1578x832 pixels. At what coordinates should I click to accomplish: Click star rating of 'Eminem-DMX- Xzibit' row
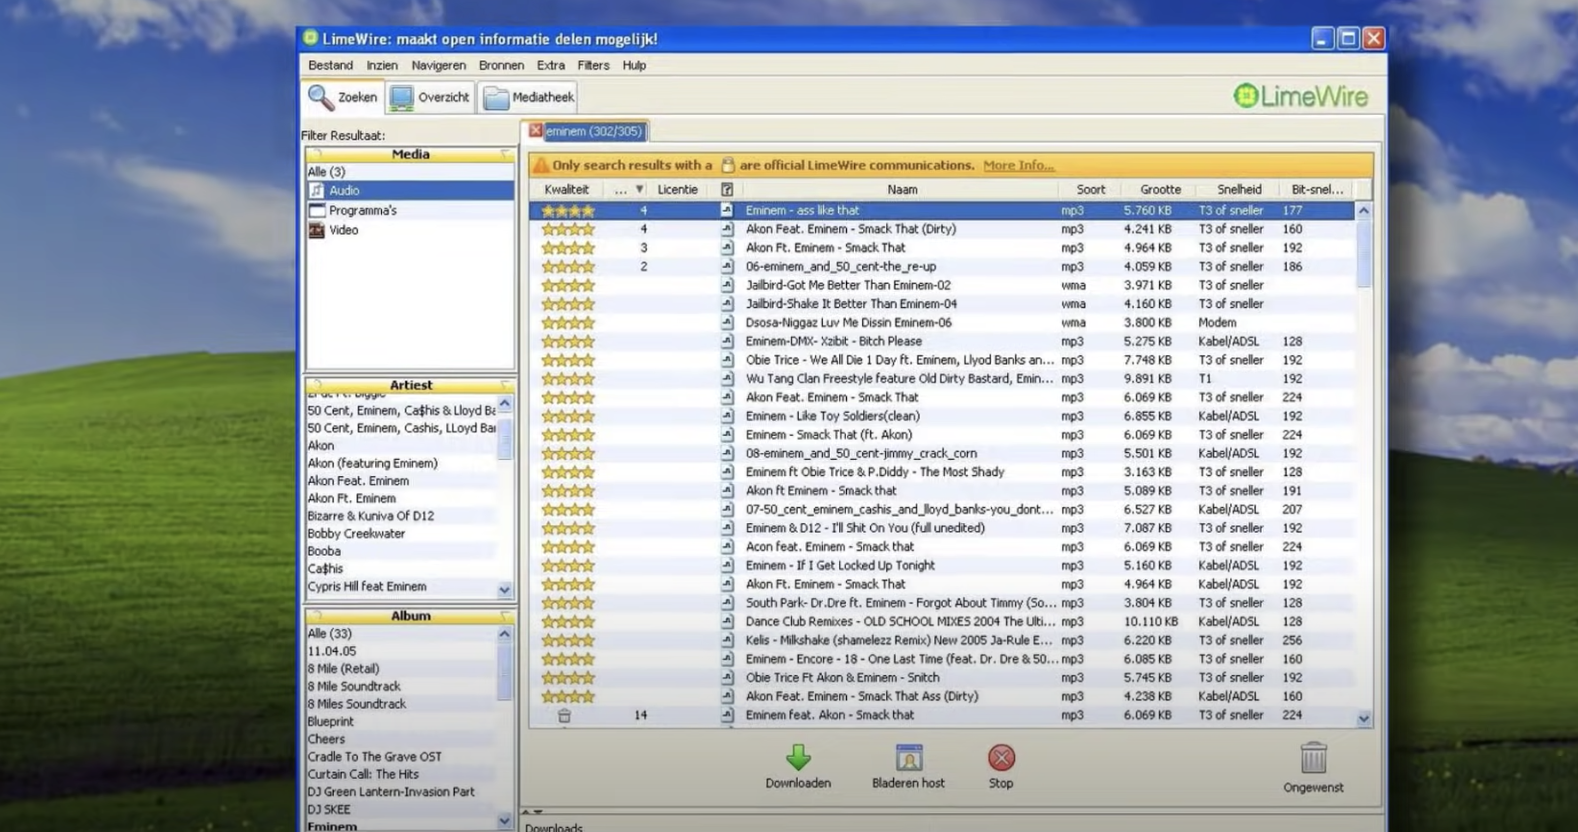pos(568,341)
